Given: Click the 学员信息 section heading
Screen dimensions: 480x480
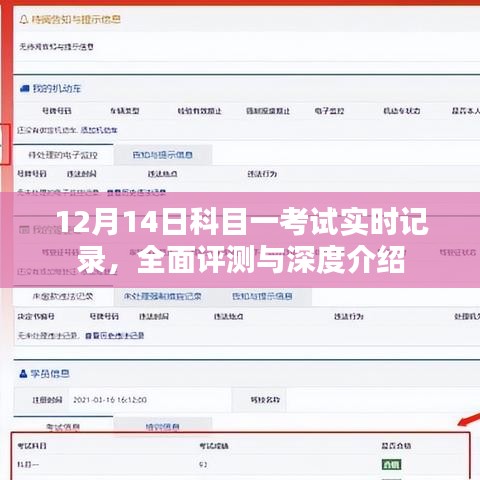Looking at the screenshot, I should (x=50, y=374).
